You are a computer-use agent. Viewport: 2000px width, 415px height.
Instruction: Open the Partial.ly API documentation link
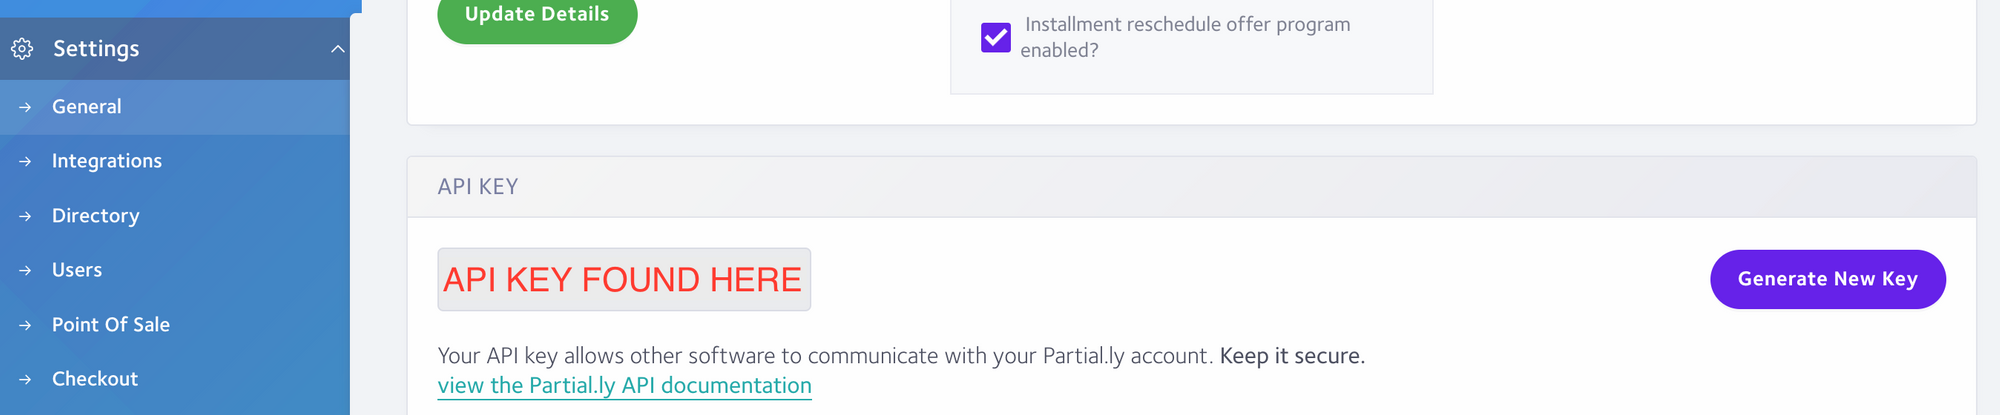click(624, 386)
